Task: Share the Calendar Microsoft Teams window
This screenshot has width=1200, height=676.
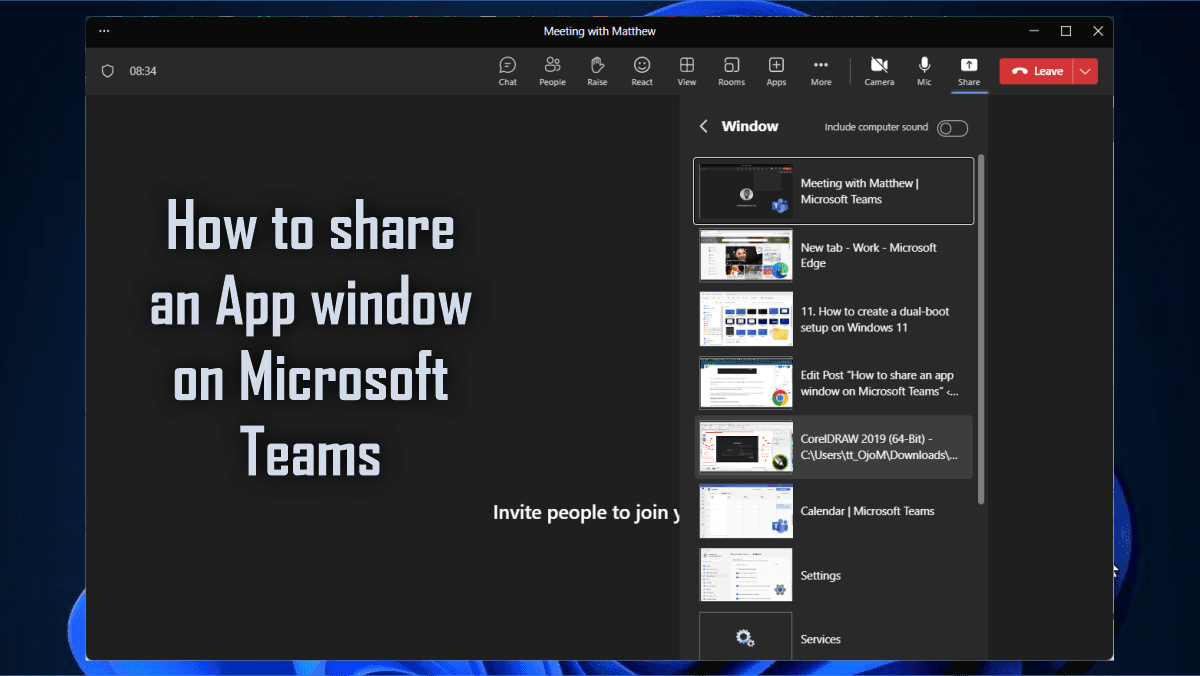Action: 833,511
